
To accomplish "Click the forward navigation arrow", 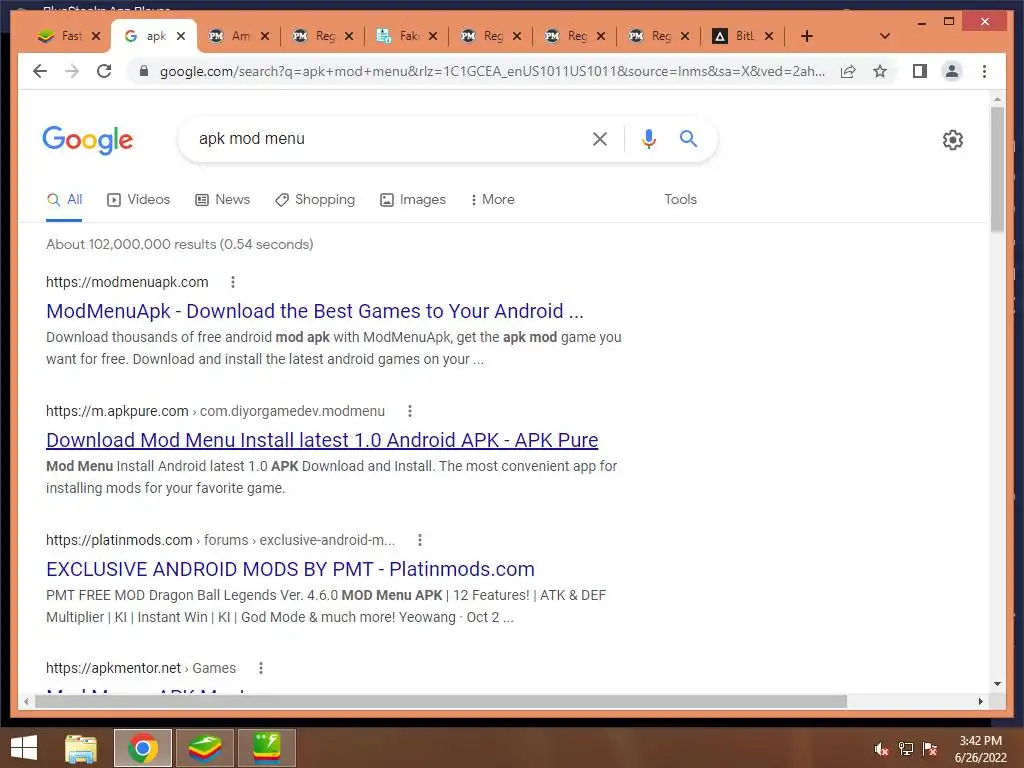I will pyautogui.click(x=72, y=71).
